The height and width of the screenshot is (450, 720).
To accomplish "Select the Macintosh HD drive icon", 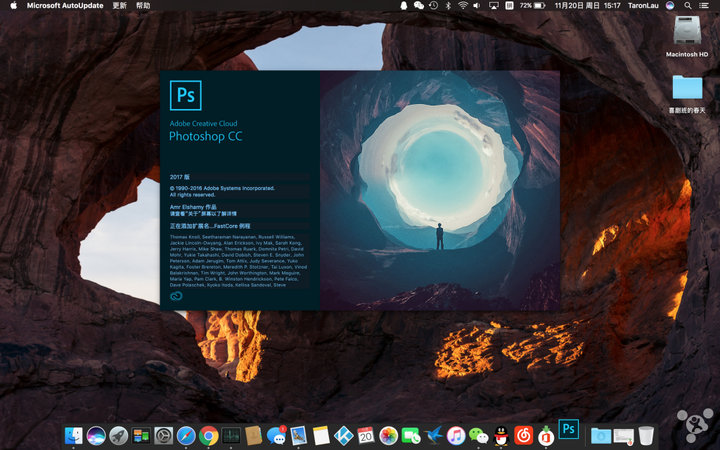I will [x=687, y=31].
